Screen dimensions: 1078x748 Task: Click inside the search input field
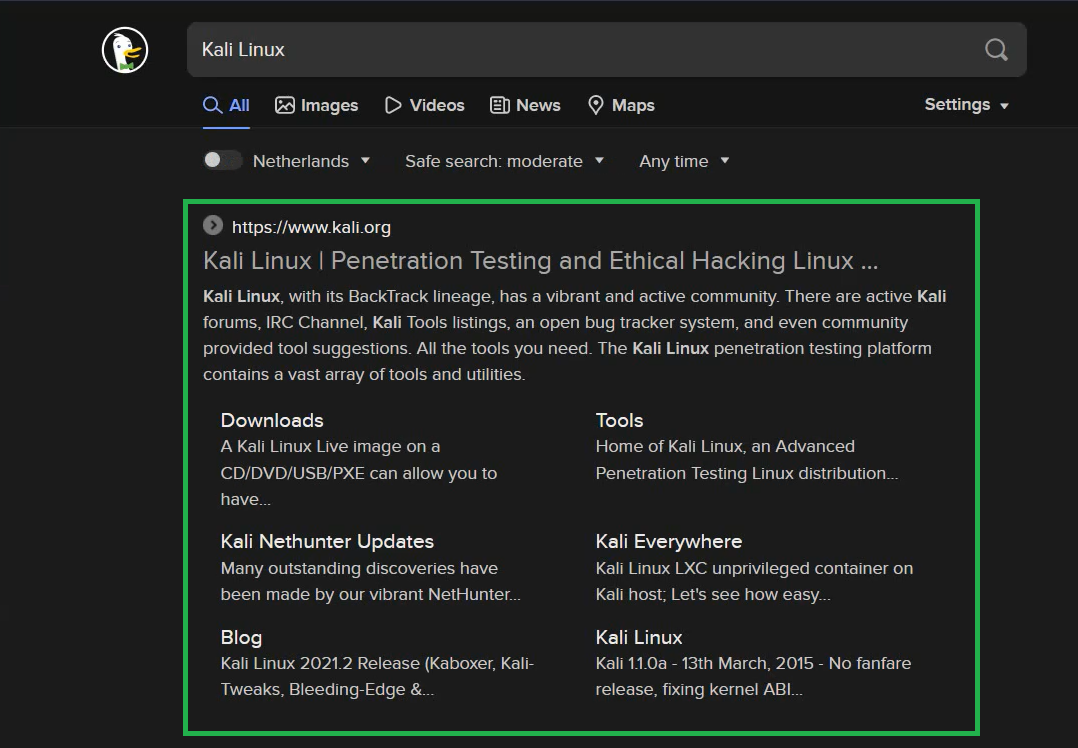coord(500,49)
